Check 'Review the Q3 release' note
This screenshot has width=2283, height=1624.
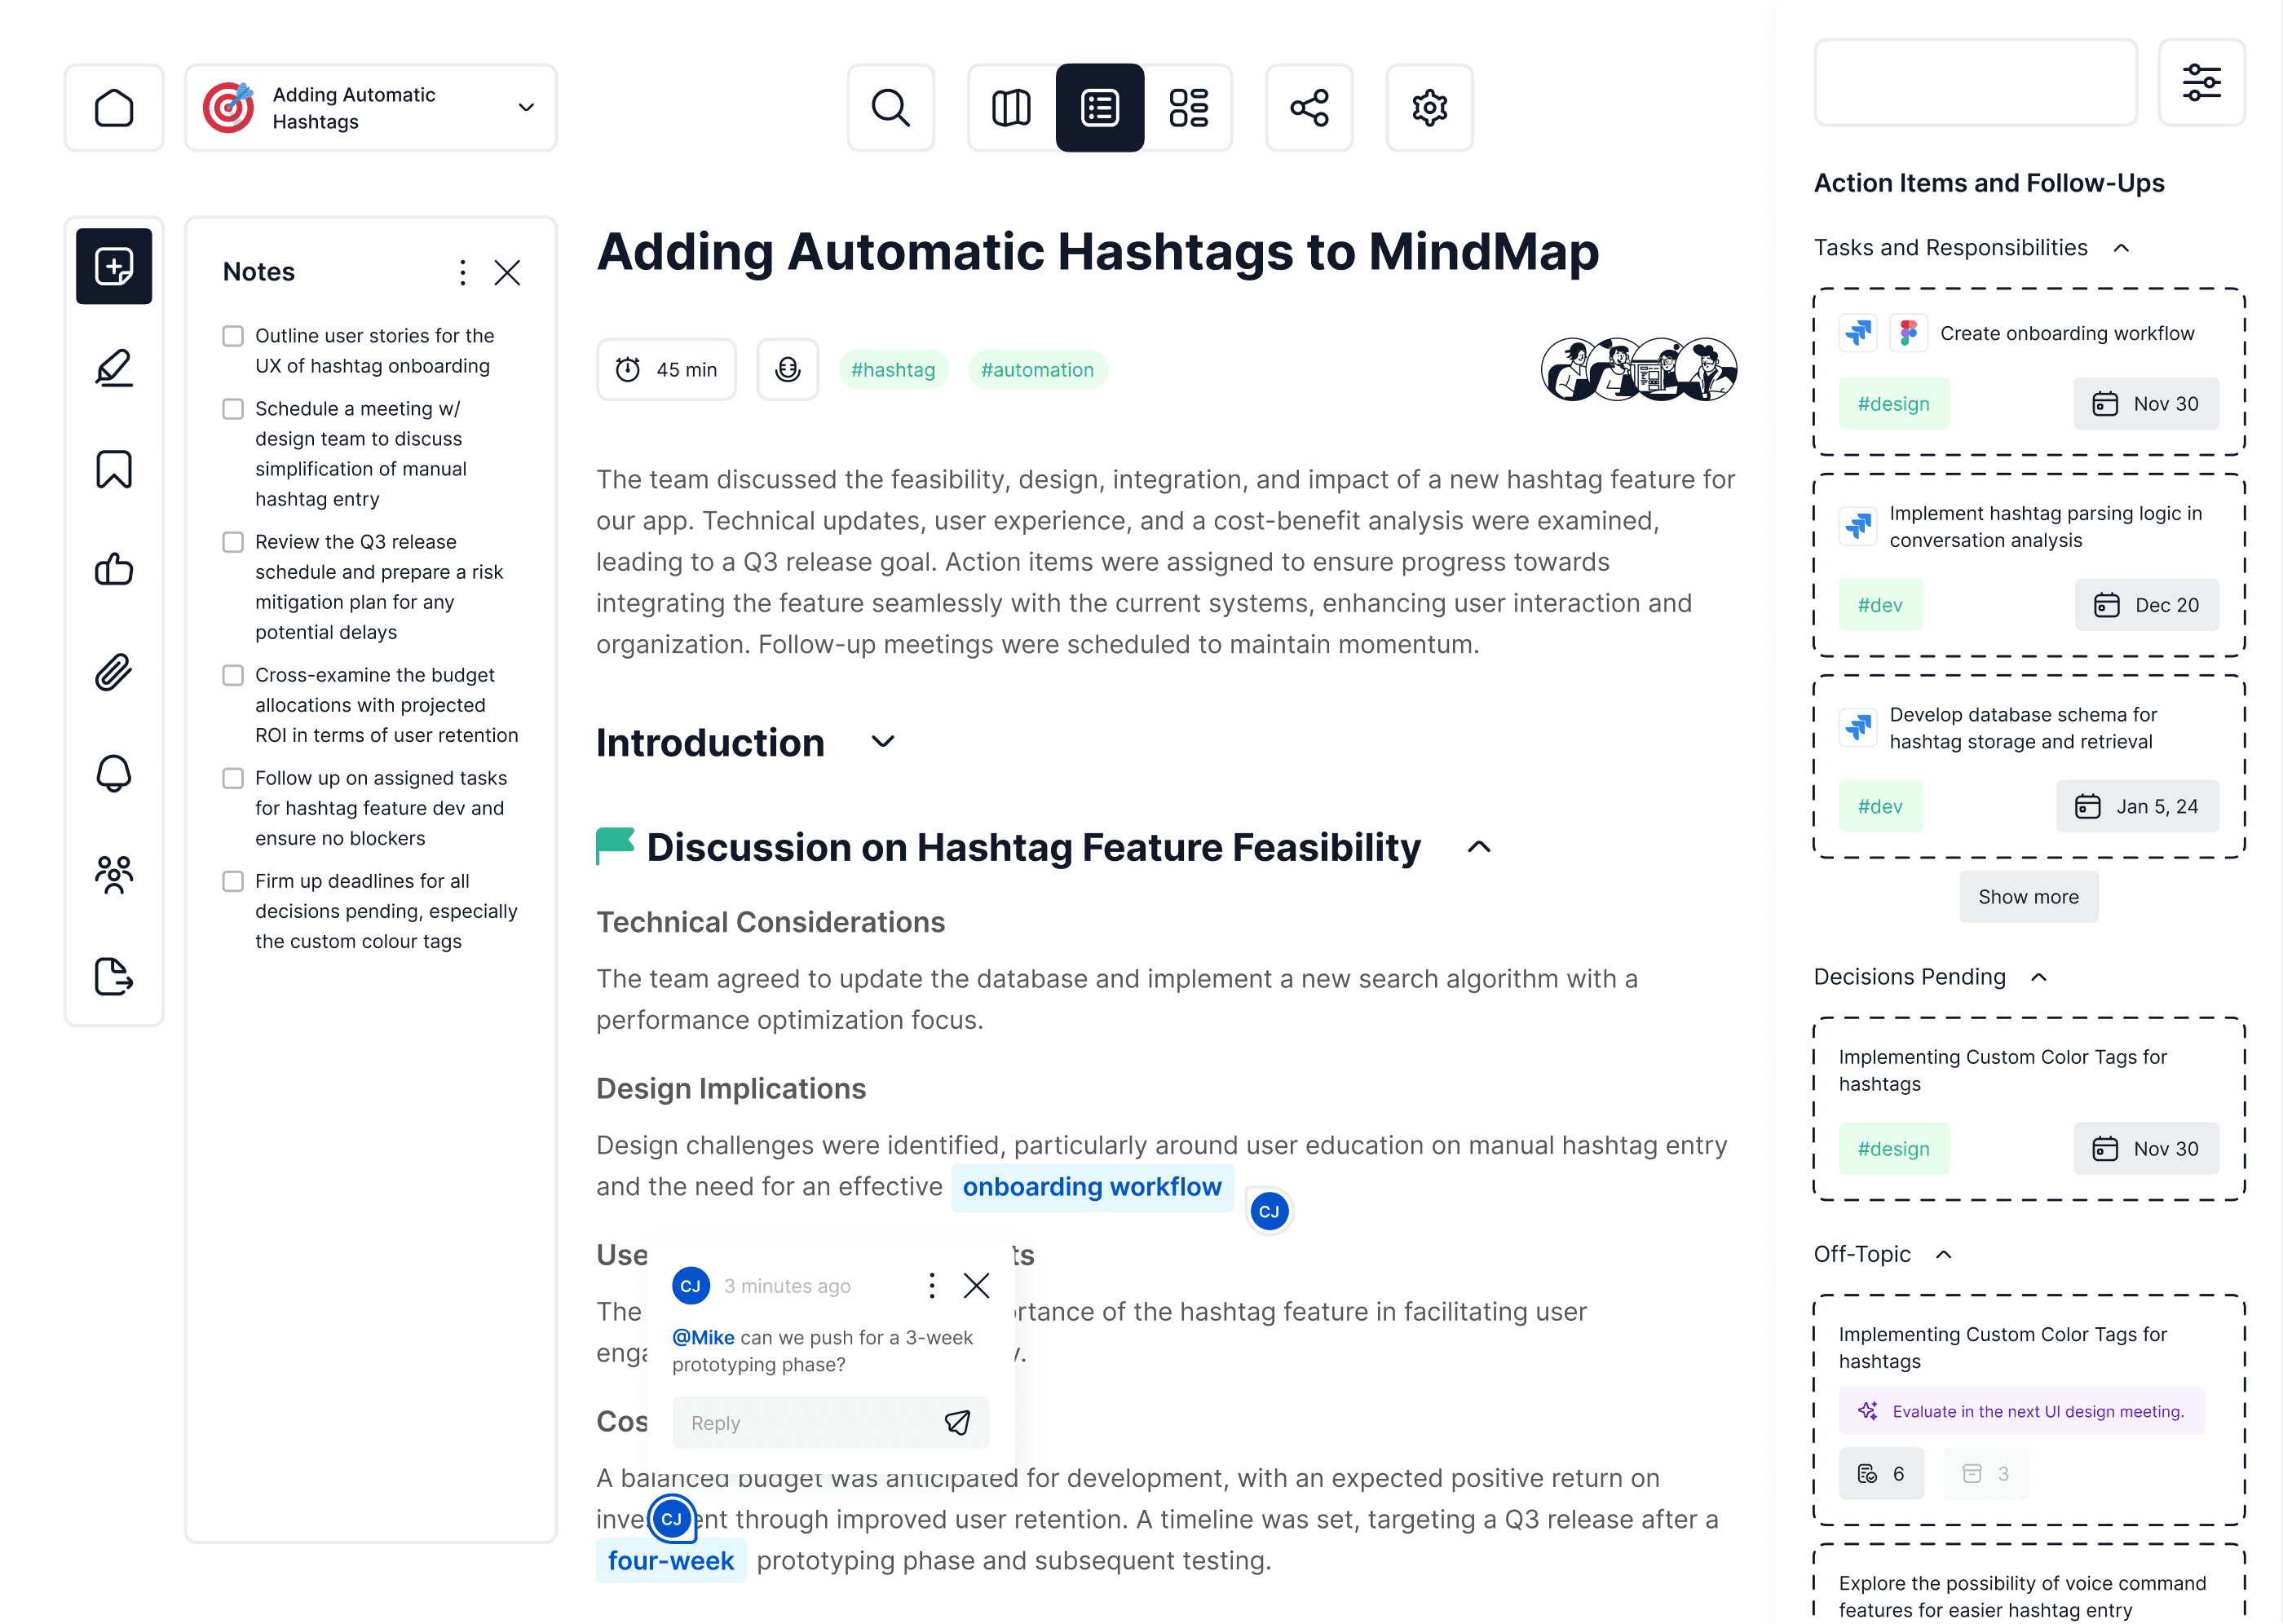pos(233,542)
